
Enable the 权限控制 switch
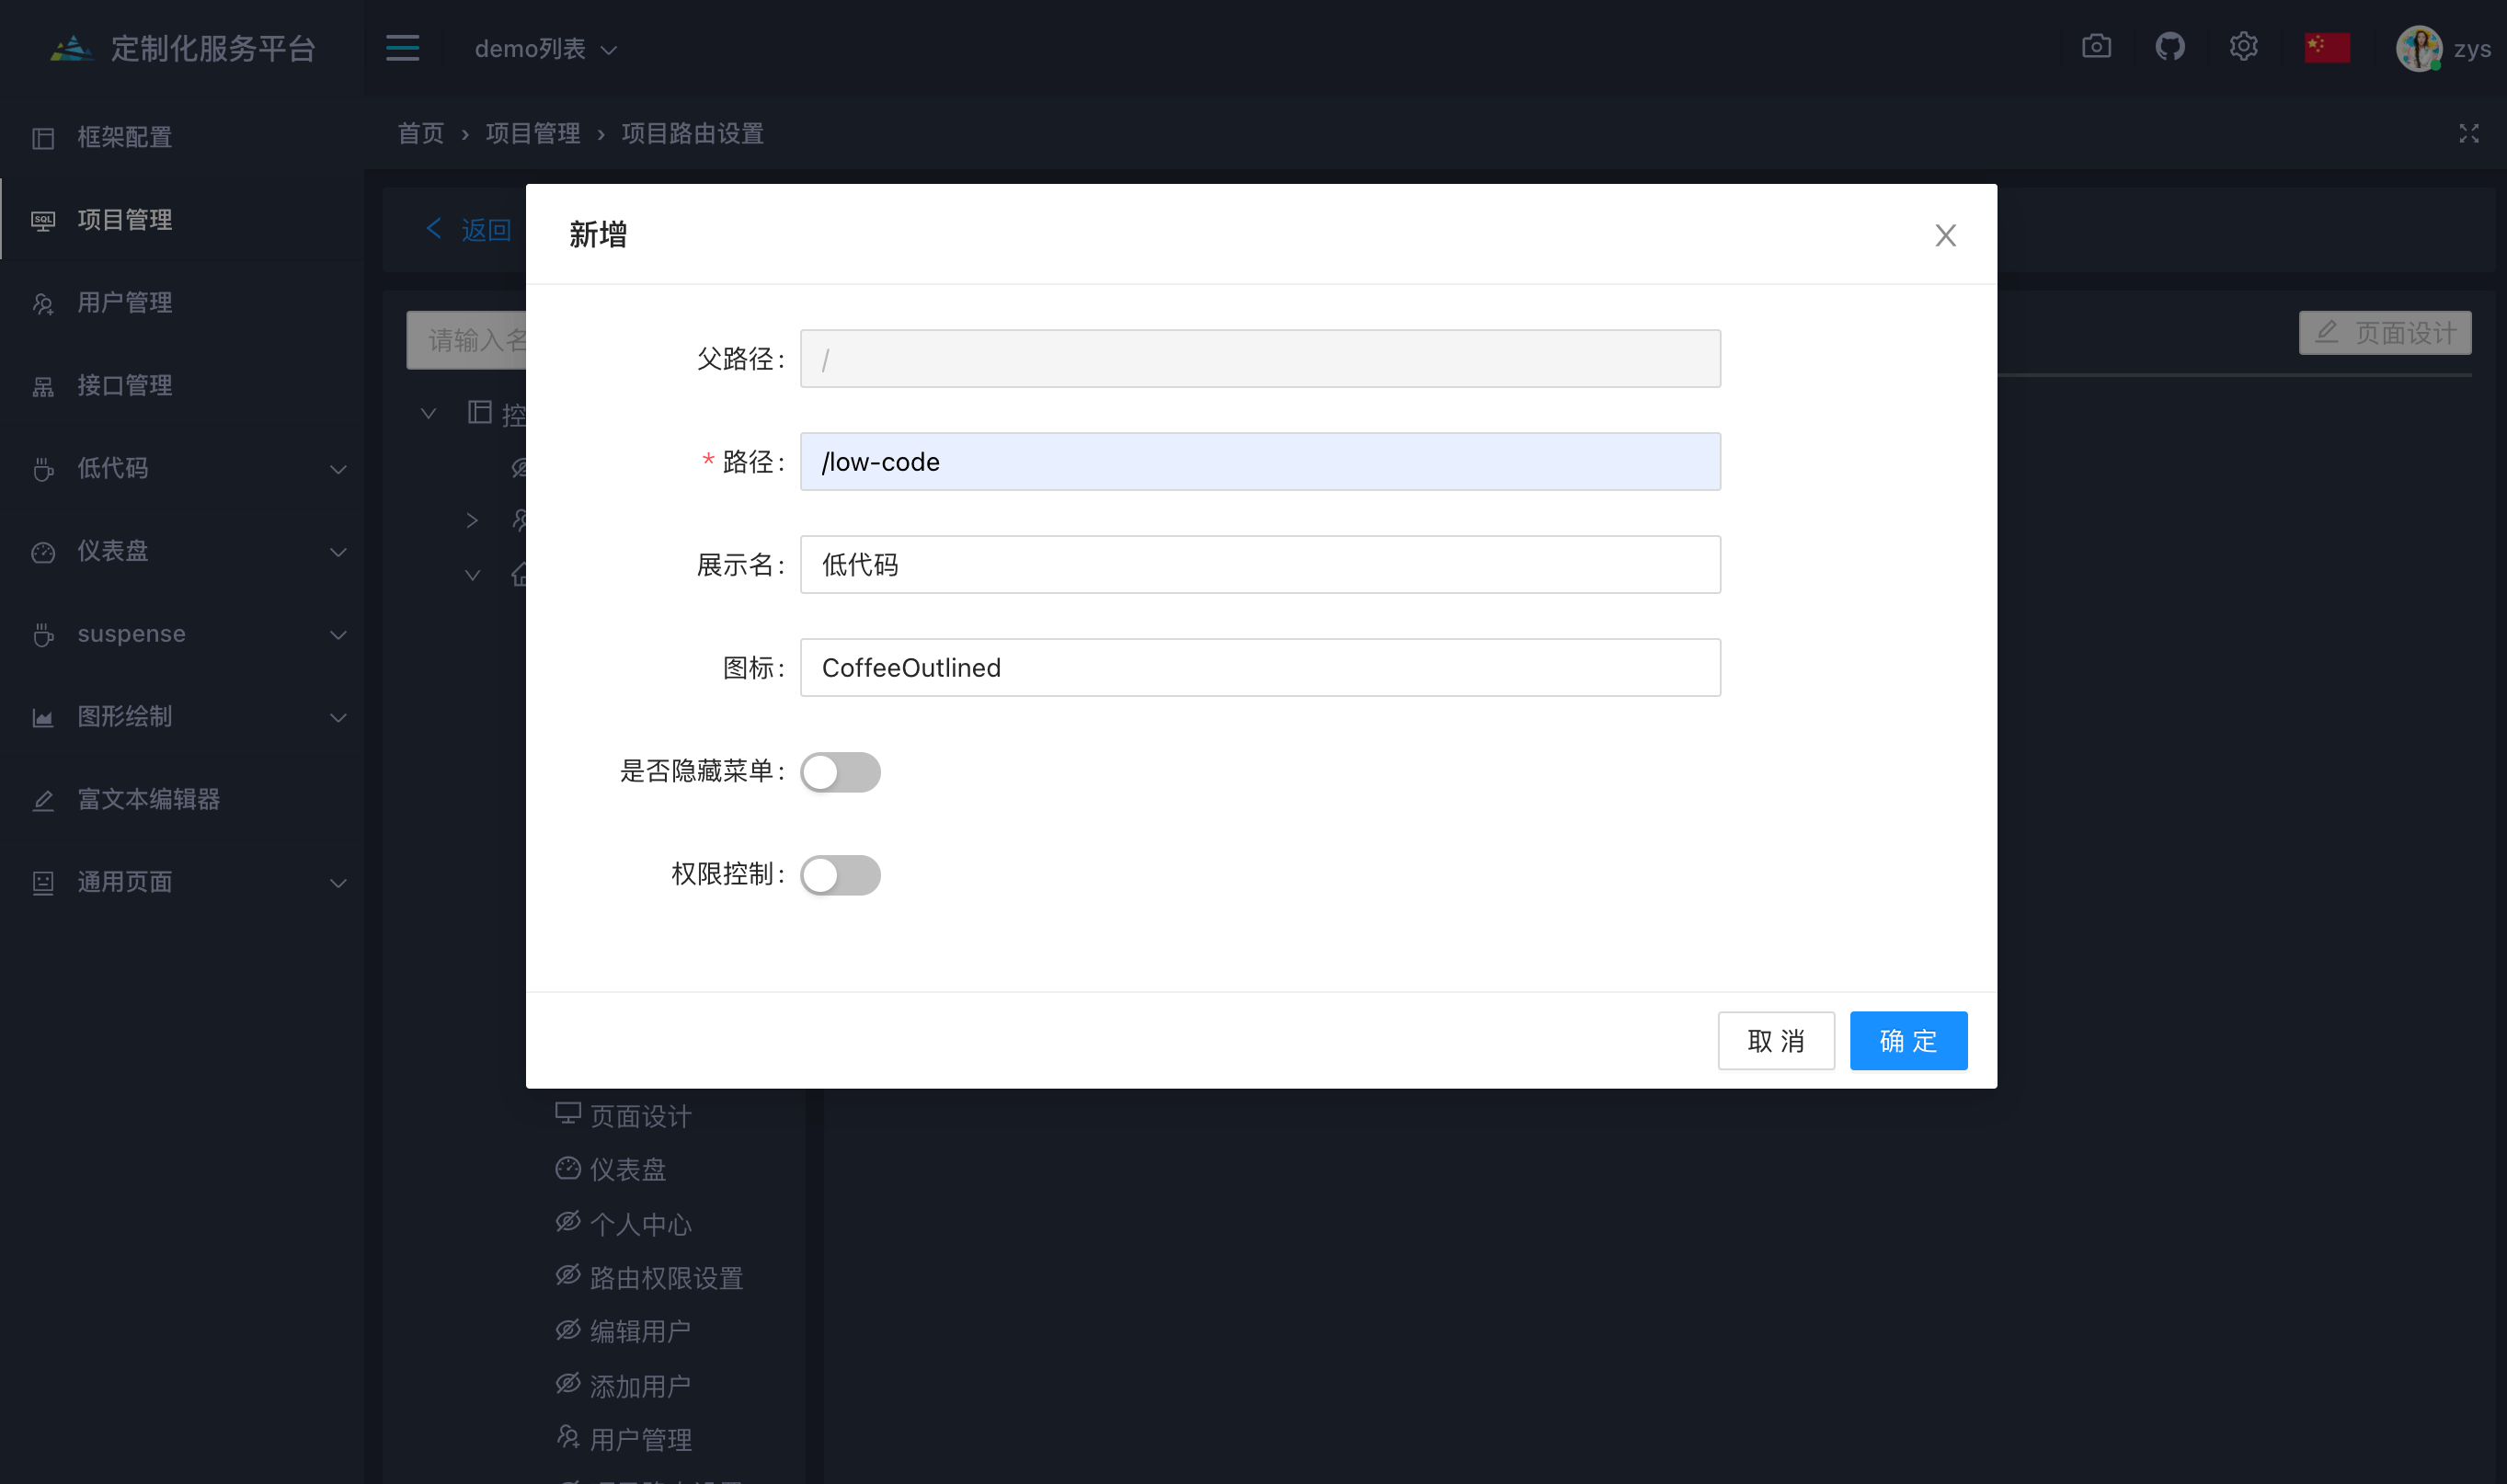(840, 875)
